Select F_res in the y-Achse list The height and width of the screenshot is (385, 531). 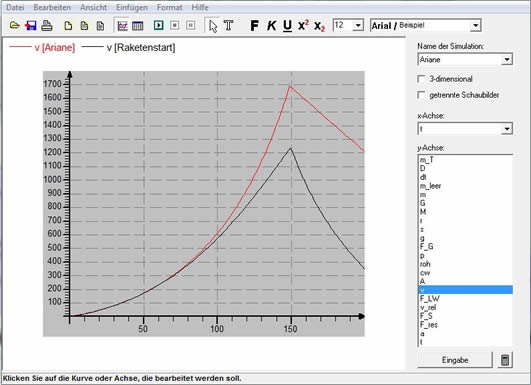pos(465,325)
